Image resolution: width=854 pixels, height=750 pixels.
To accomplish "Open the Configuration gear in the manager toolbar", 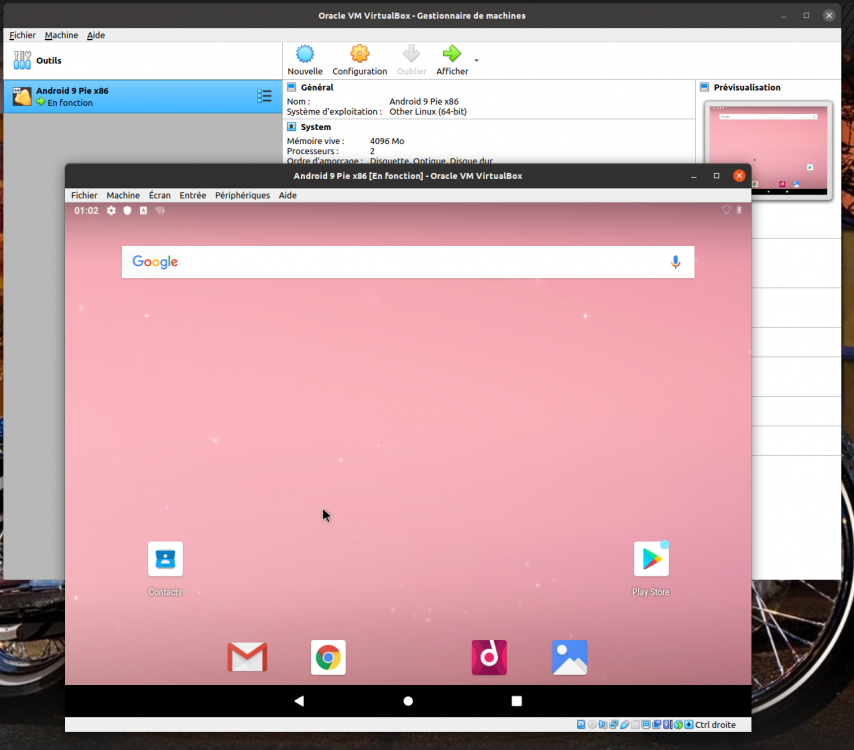I will point(359,60).
